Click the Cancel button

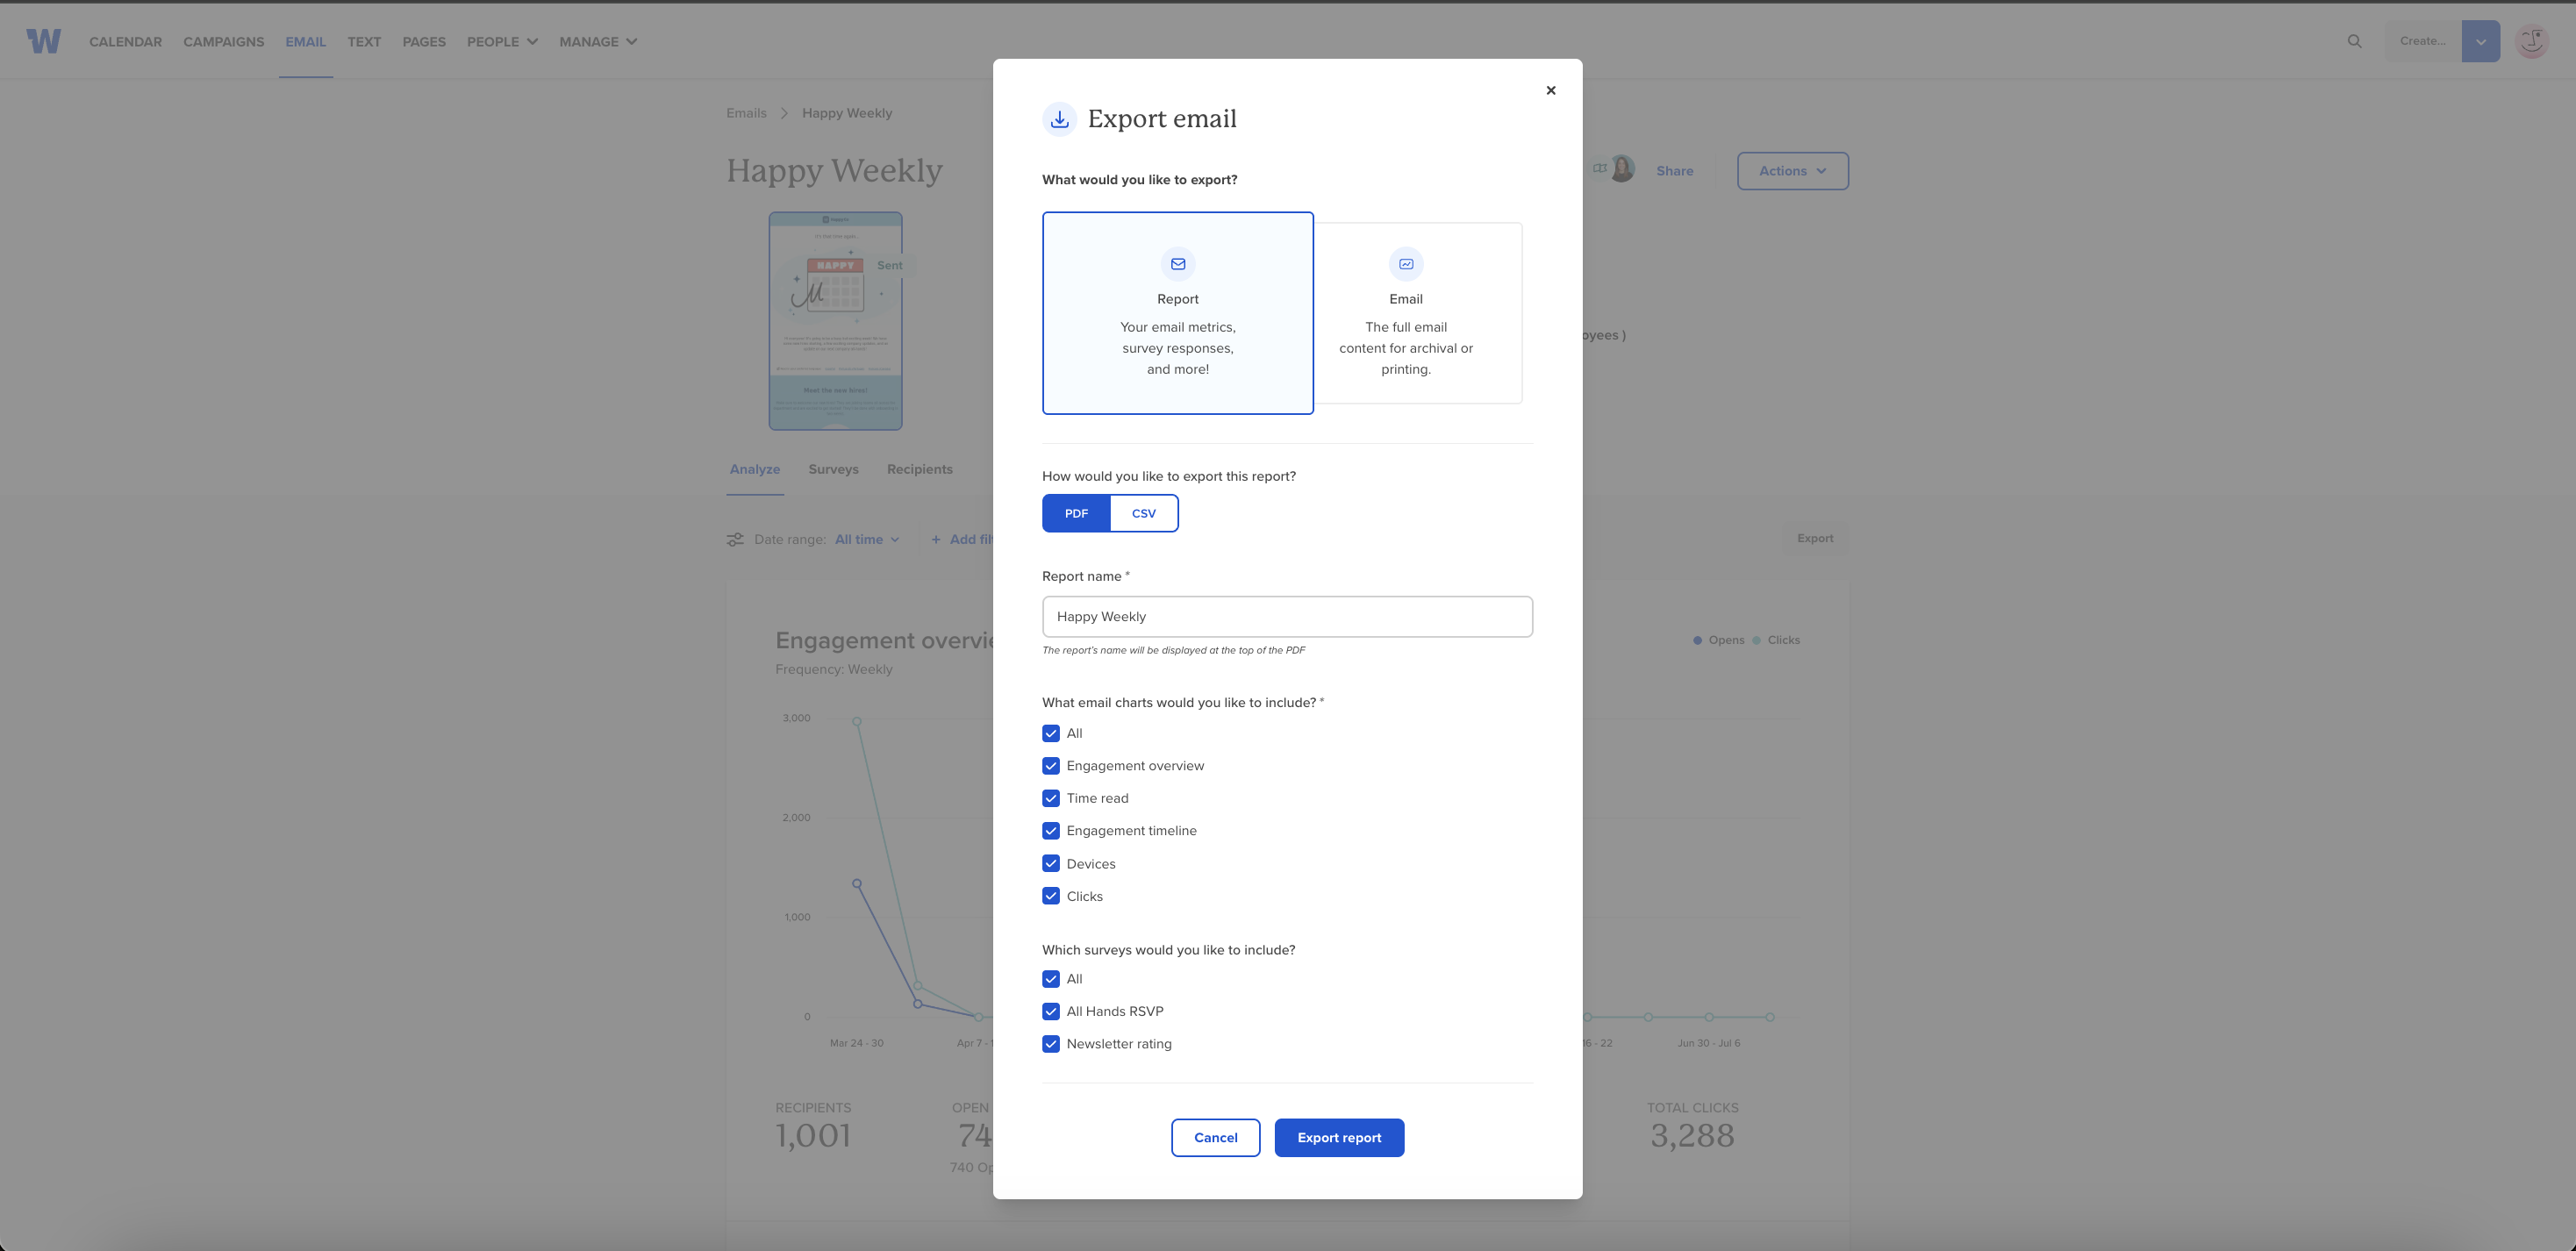(1215, 1138)
